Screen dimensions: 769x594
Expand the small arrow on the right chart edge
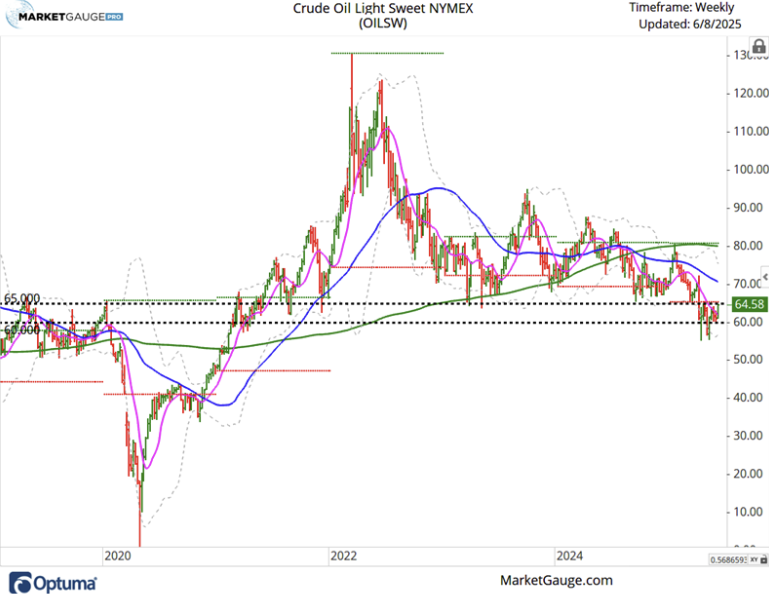[x=764, y=275]
